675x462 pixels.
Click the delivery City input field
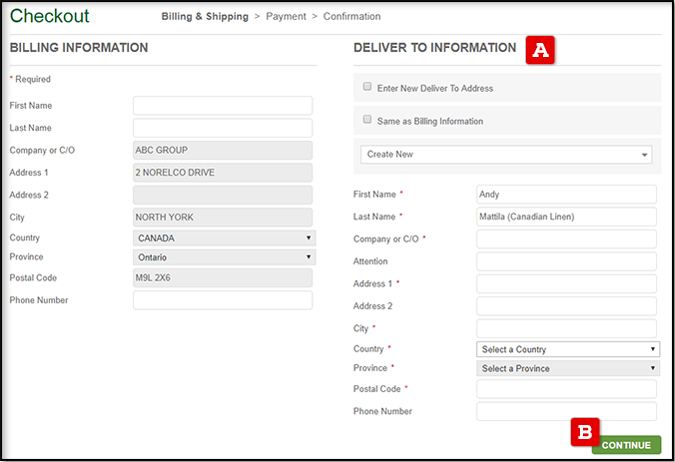tap(567, 328)
